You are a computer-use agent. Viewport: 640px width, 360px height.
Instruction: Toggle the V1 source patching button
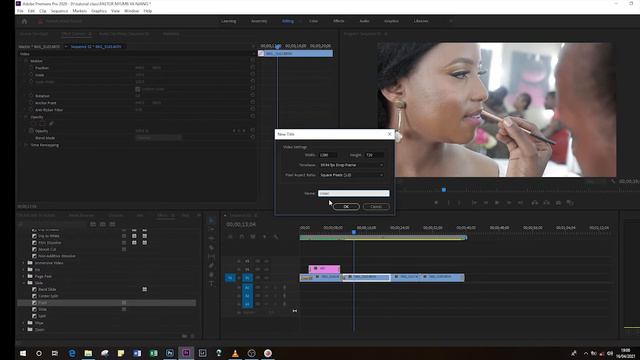coord(230,278)
